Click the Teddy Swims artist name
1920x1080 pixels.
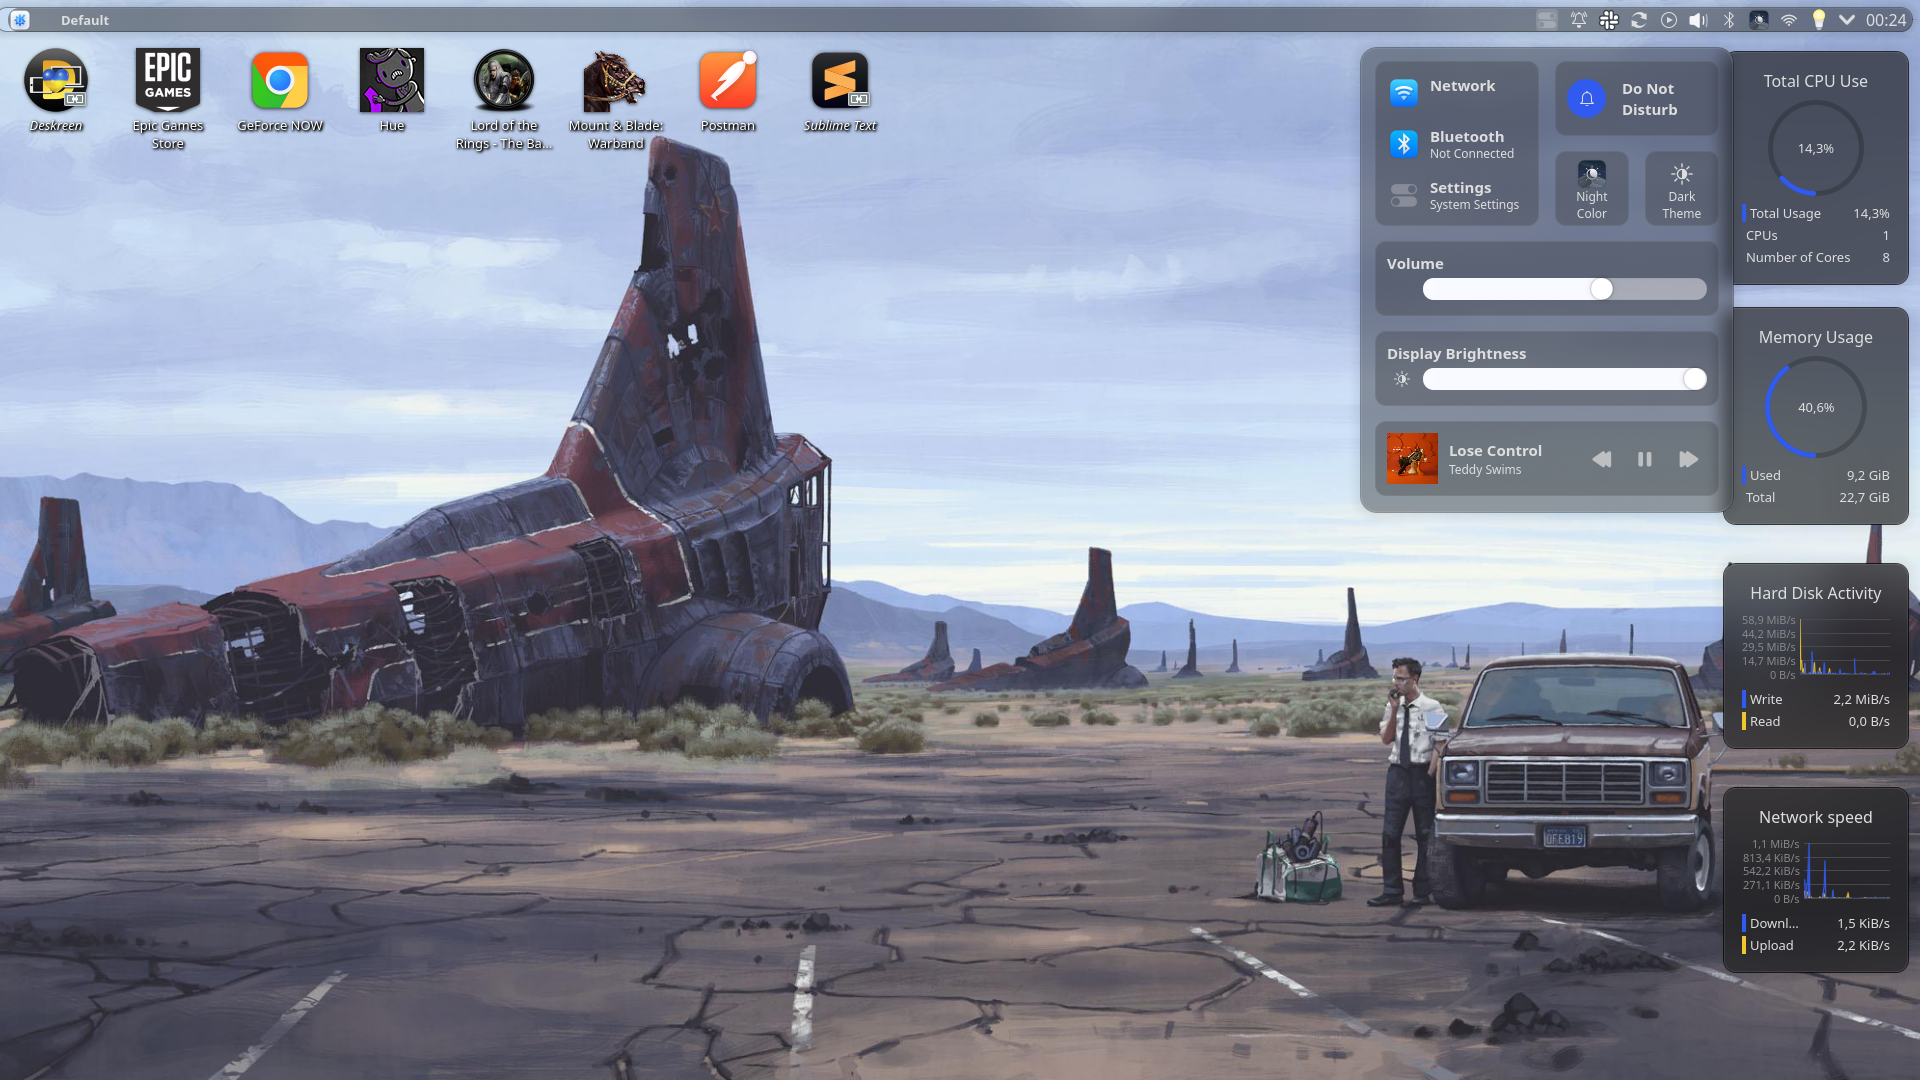click(x=1485, y=470)
